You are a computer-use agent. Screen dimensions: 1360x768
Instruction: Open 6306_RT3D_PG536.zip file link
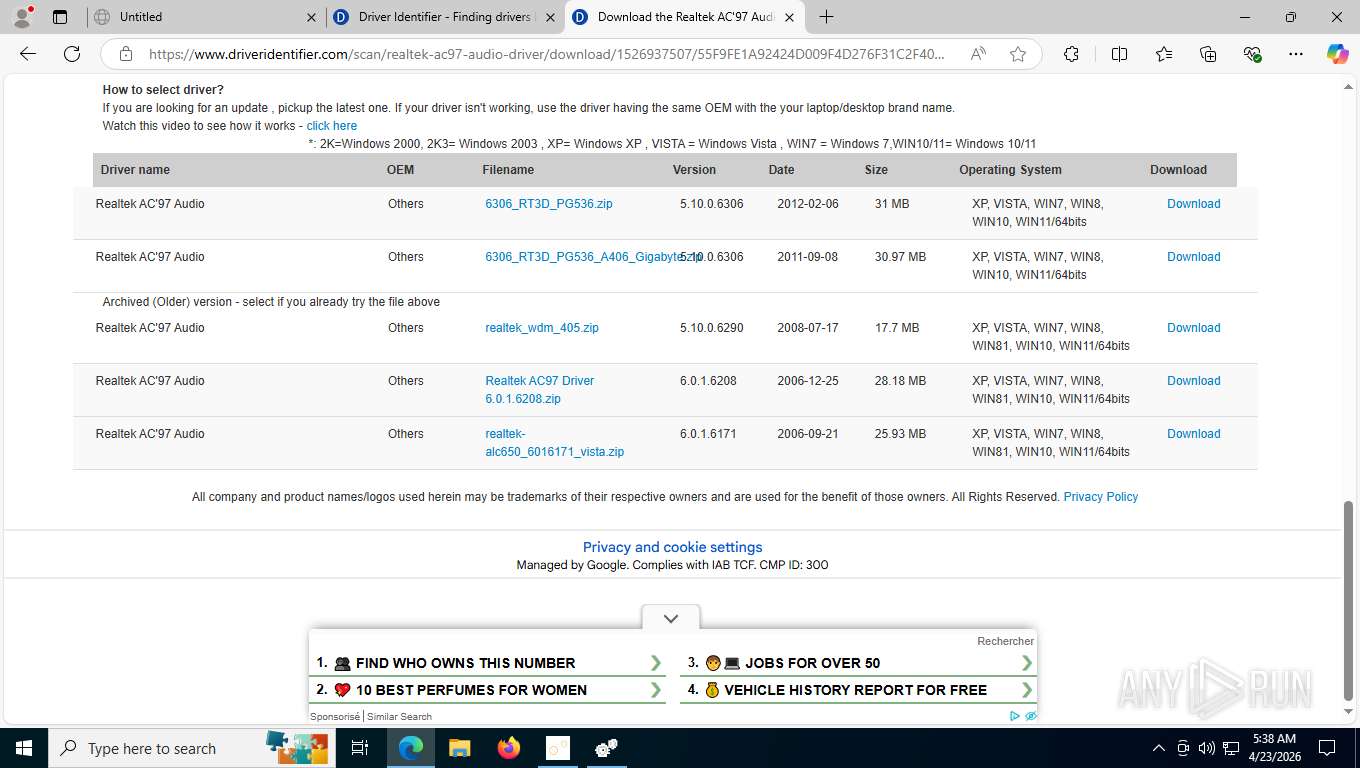pyautogui.click(x=549, y=204)
